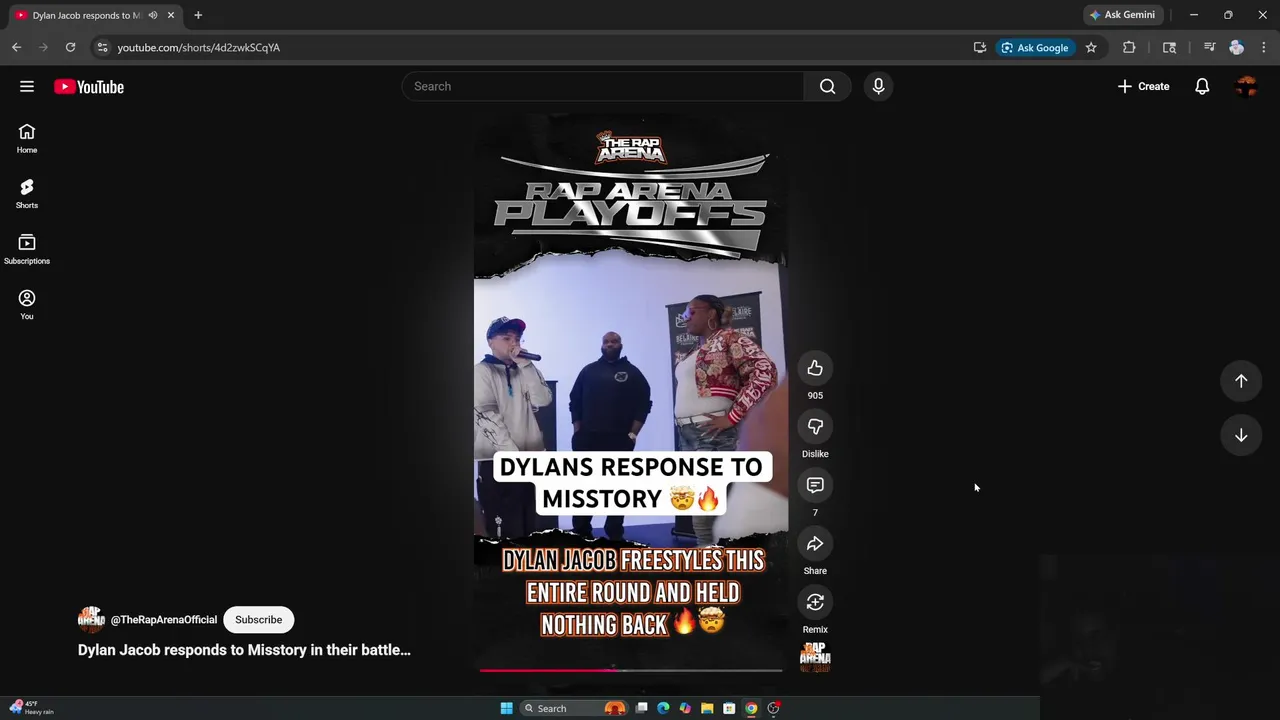Install app icon in address bar
This screenshot has width=1280, height=720.
coord(980,47)
